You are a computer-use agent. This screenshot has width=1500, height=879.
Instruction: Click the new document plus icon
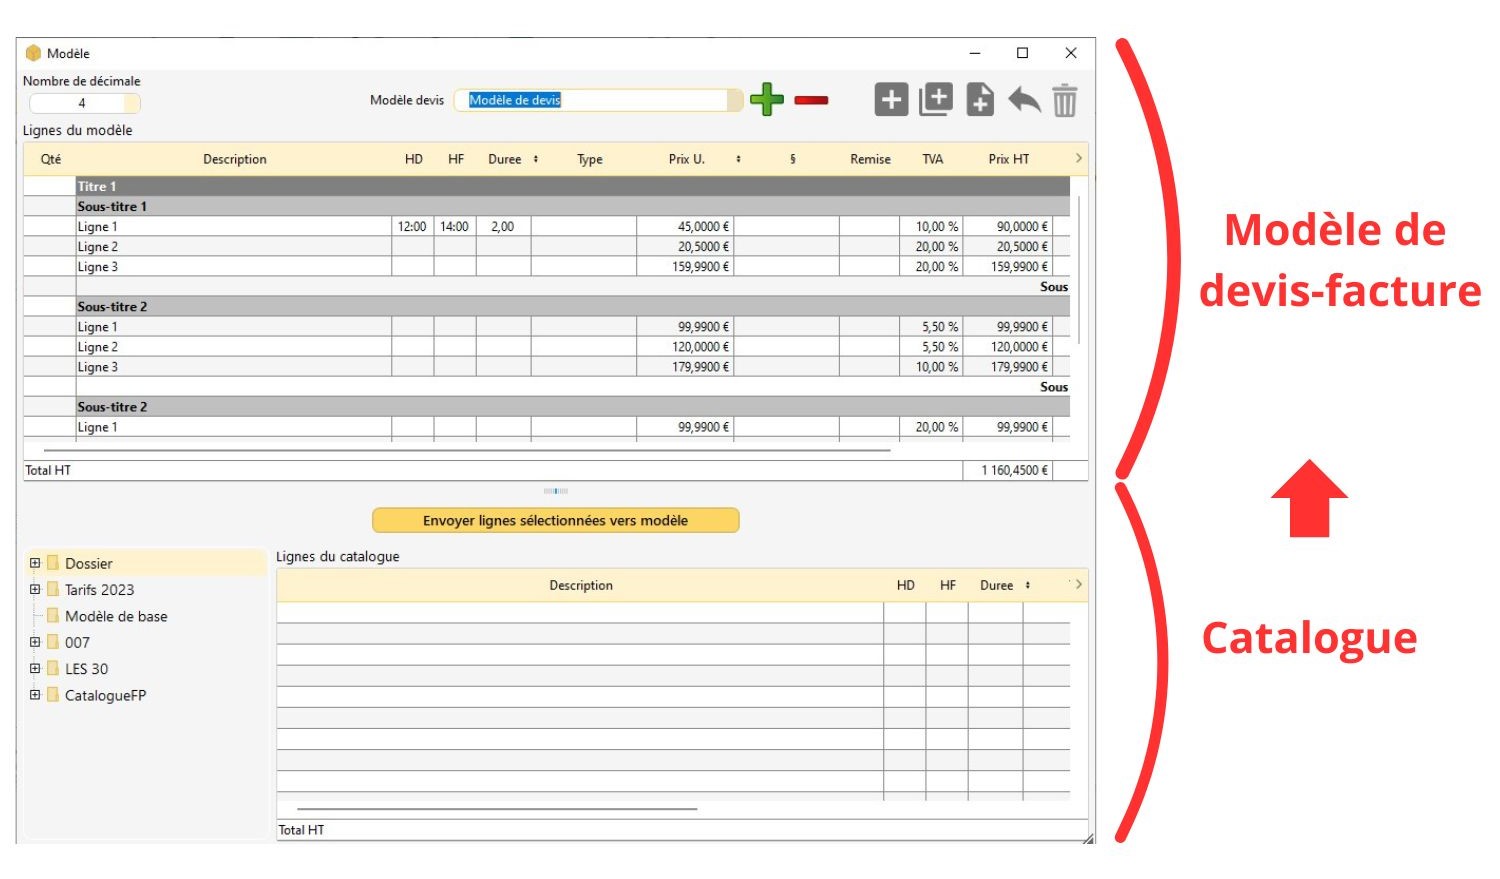980,100
